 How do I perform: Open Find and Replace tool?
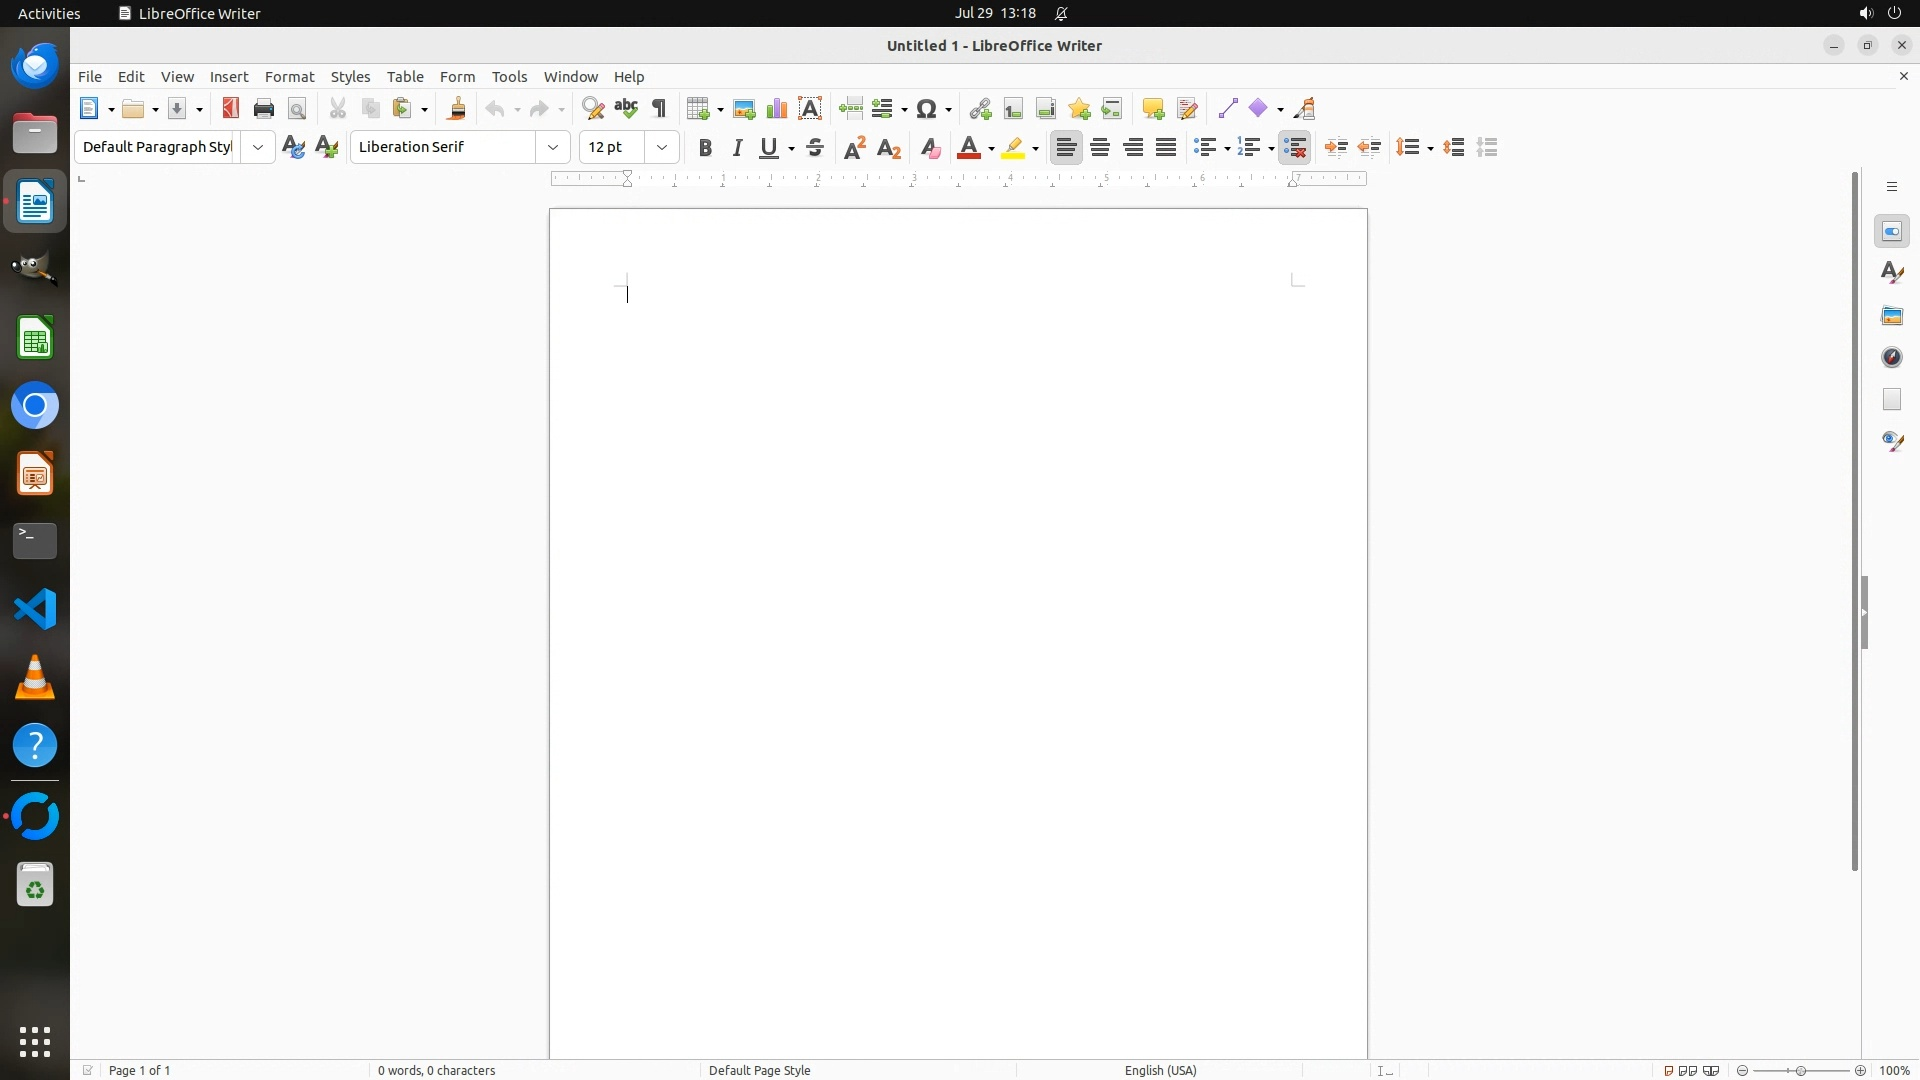(593, 109)
